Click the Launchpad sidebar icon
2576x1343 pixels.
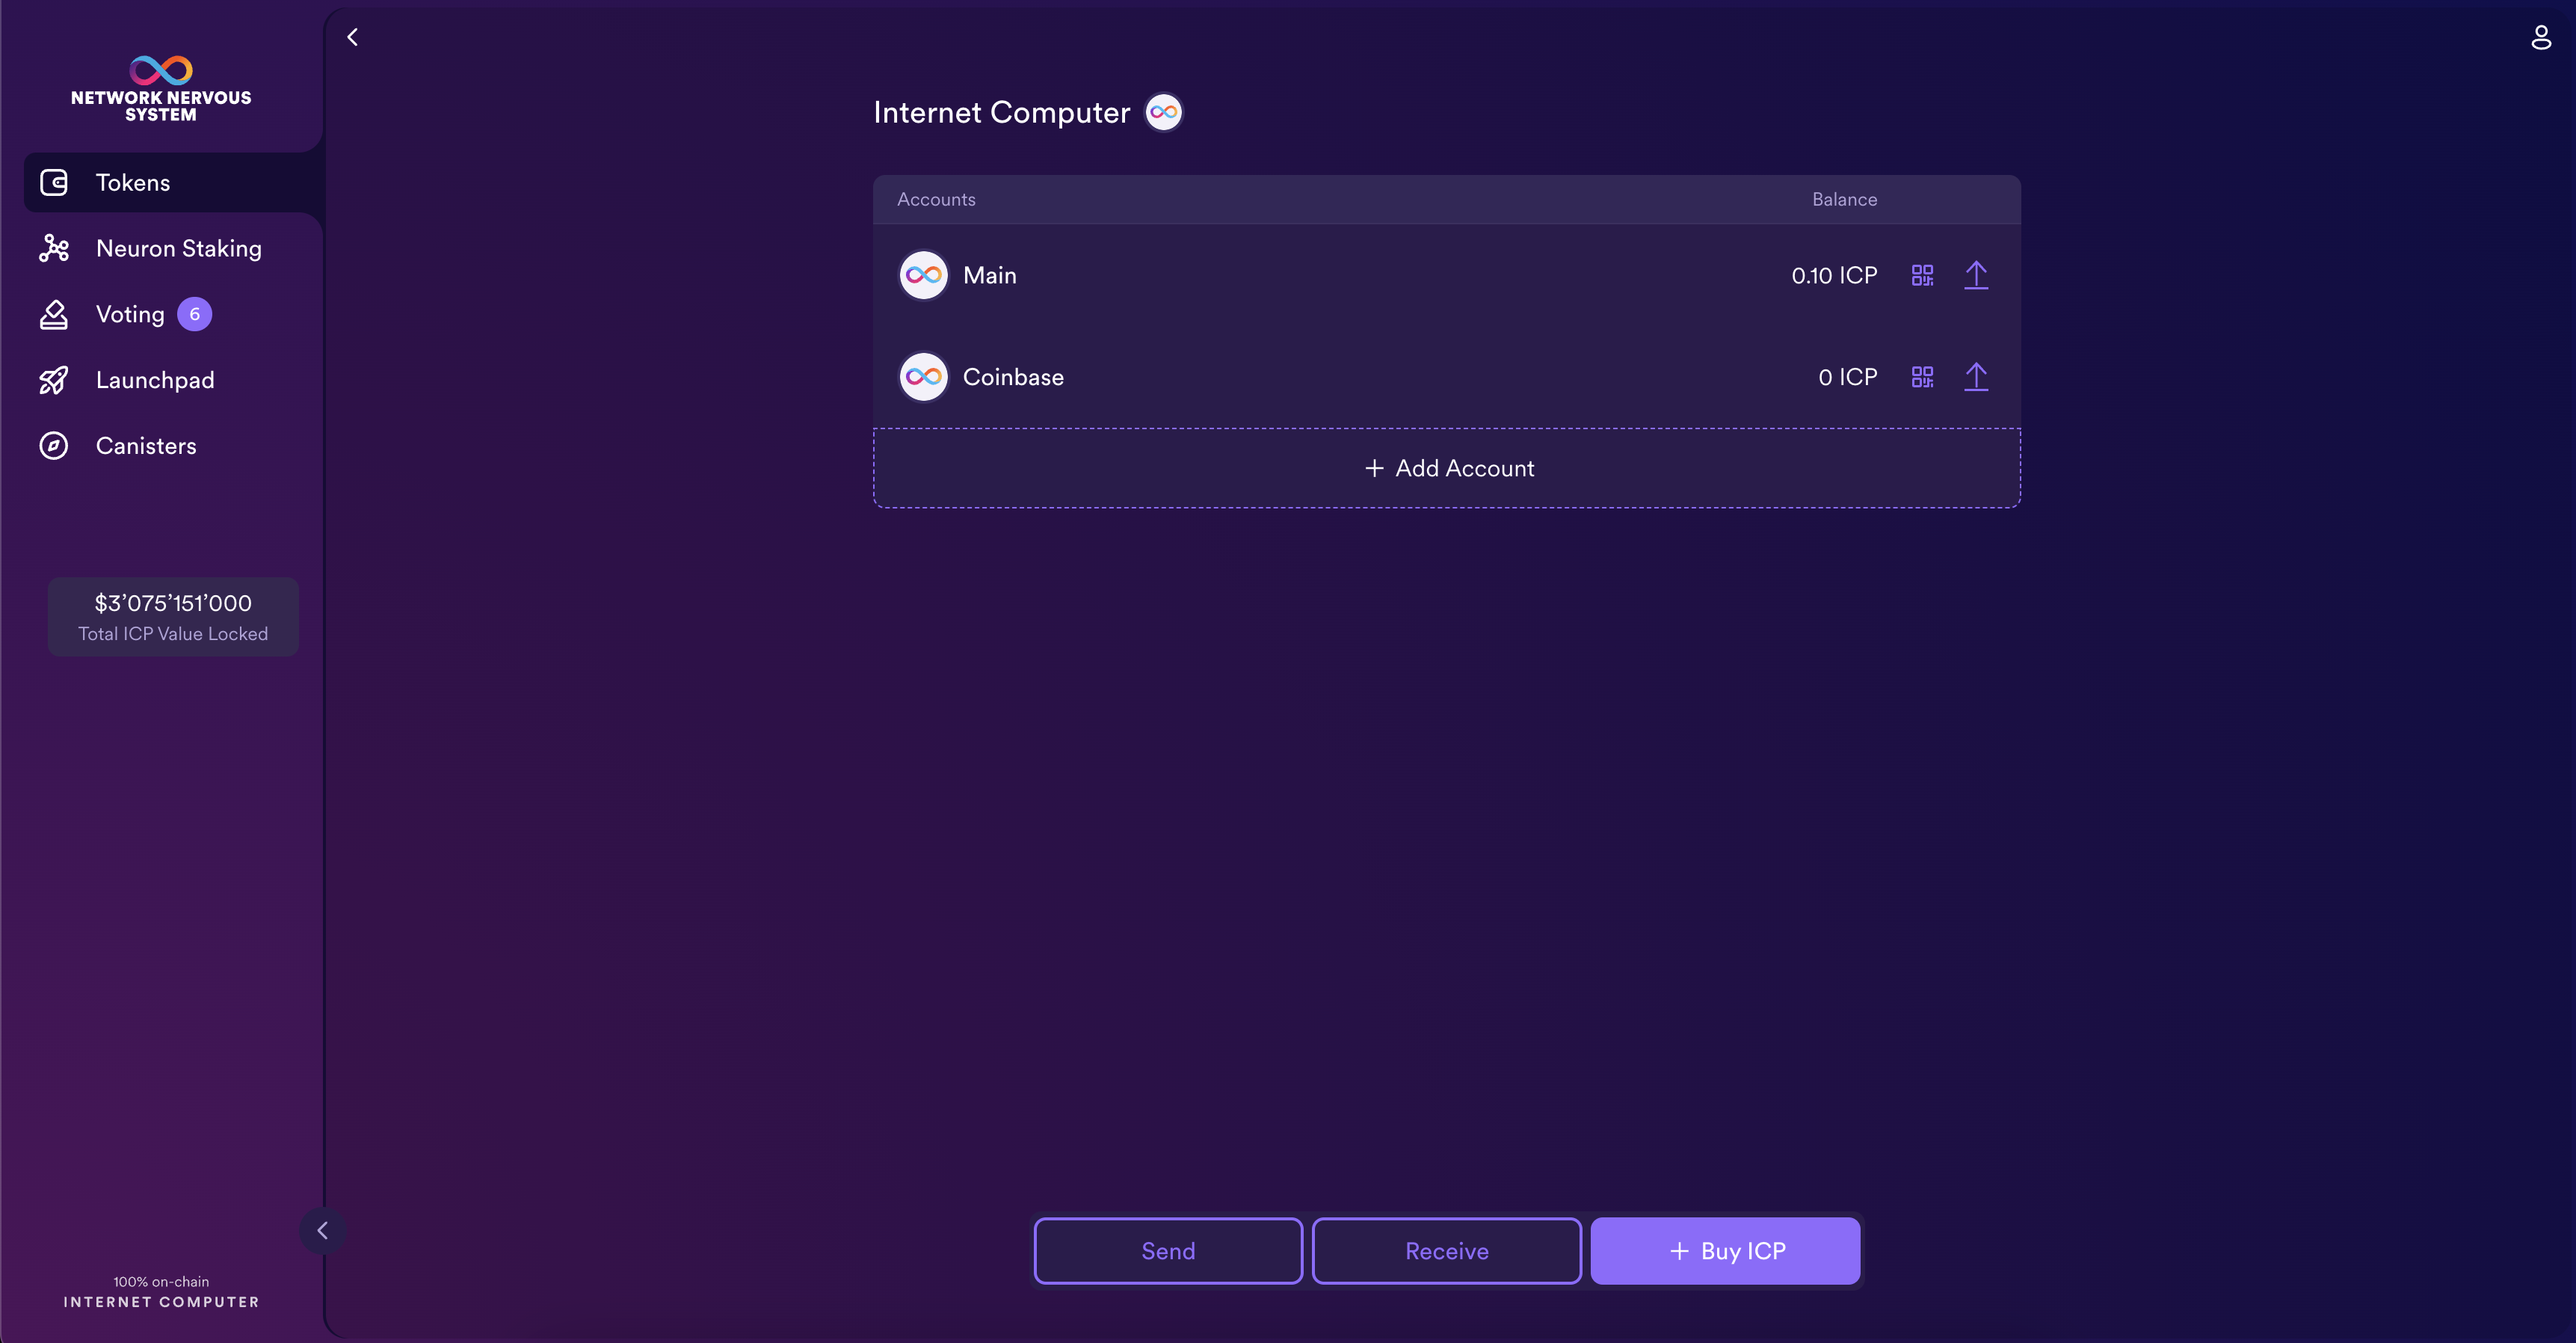pyautogui.click(x=53, y=378)
